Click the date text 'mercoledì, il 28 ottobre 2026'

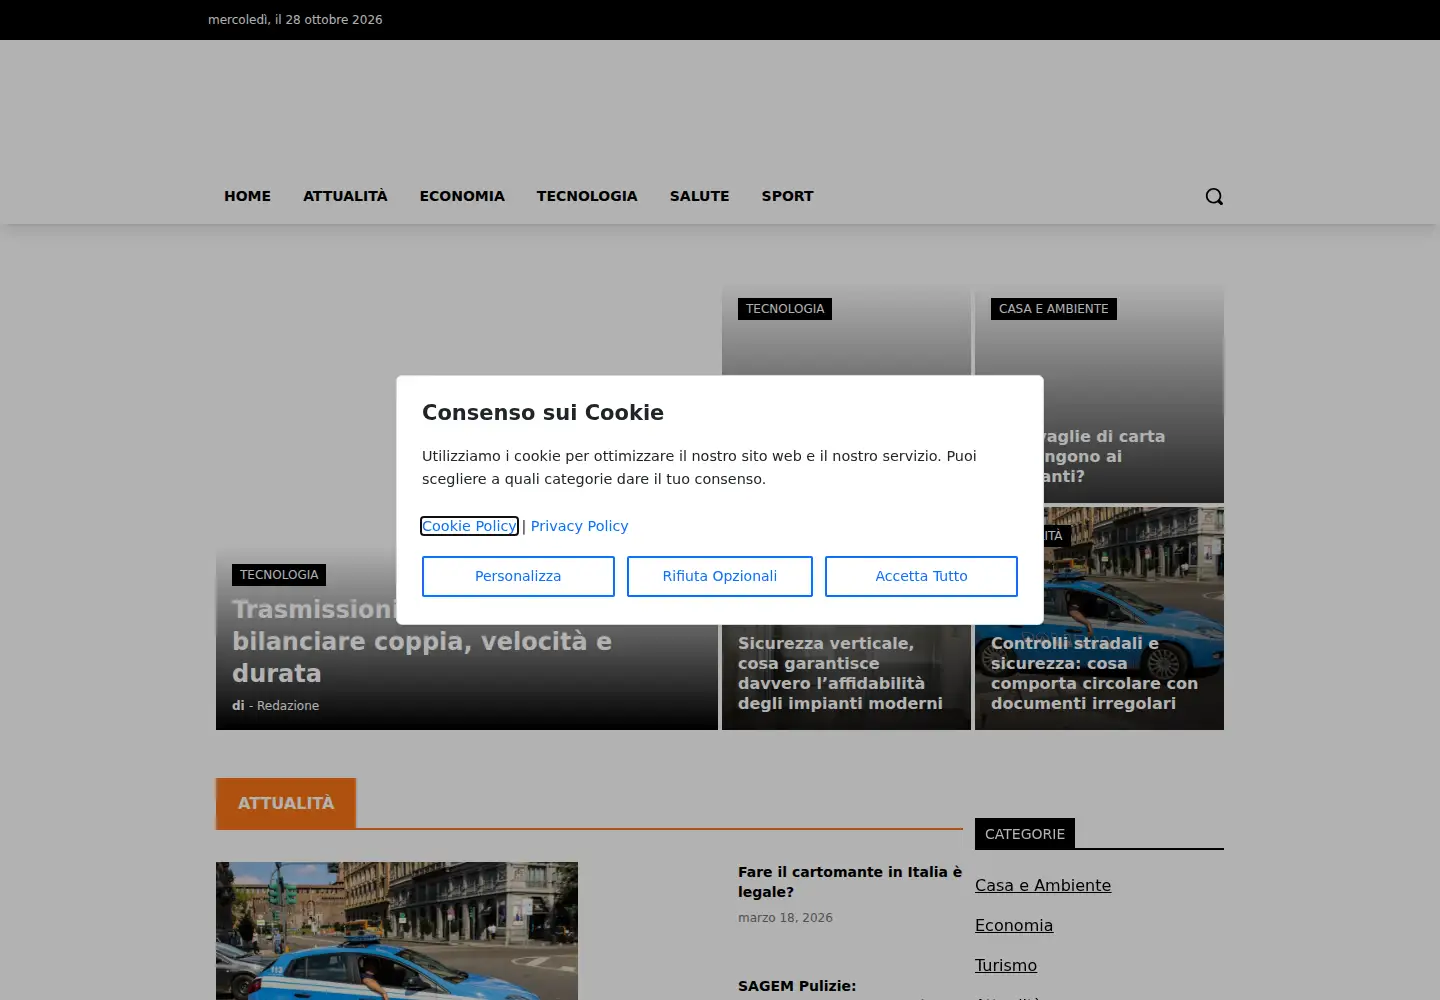click(295, 20)
